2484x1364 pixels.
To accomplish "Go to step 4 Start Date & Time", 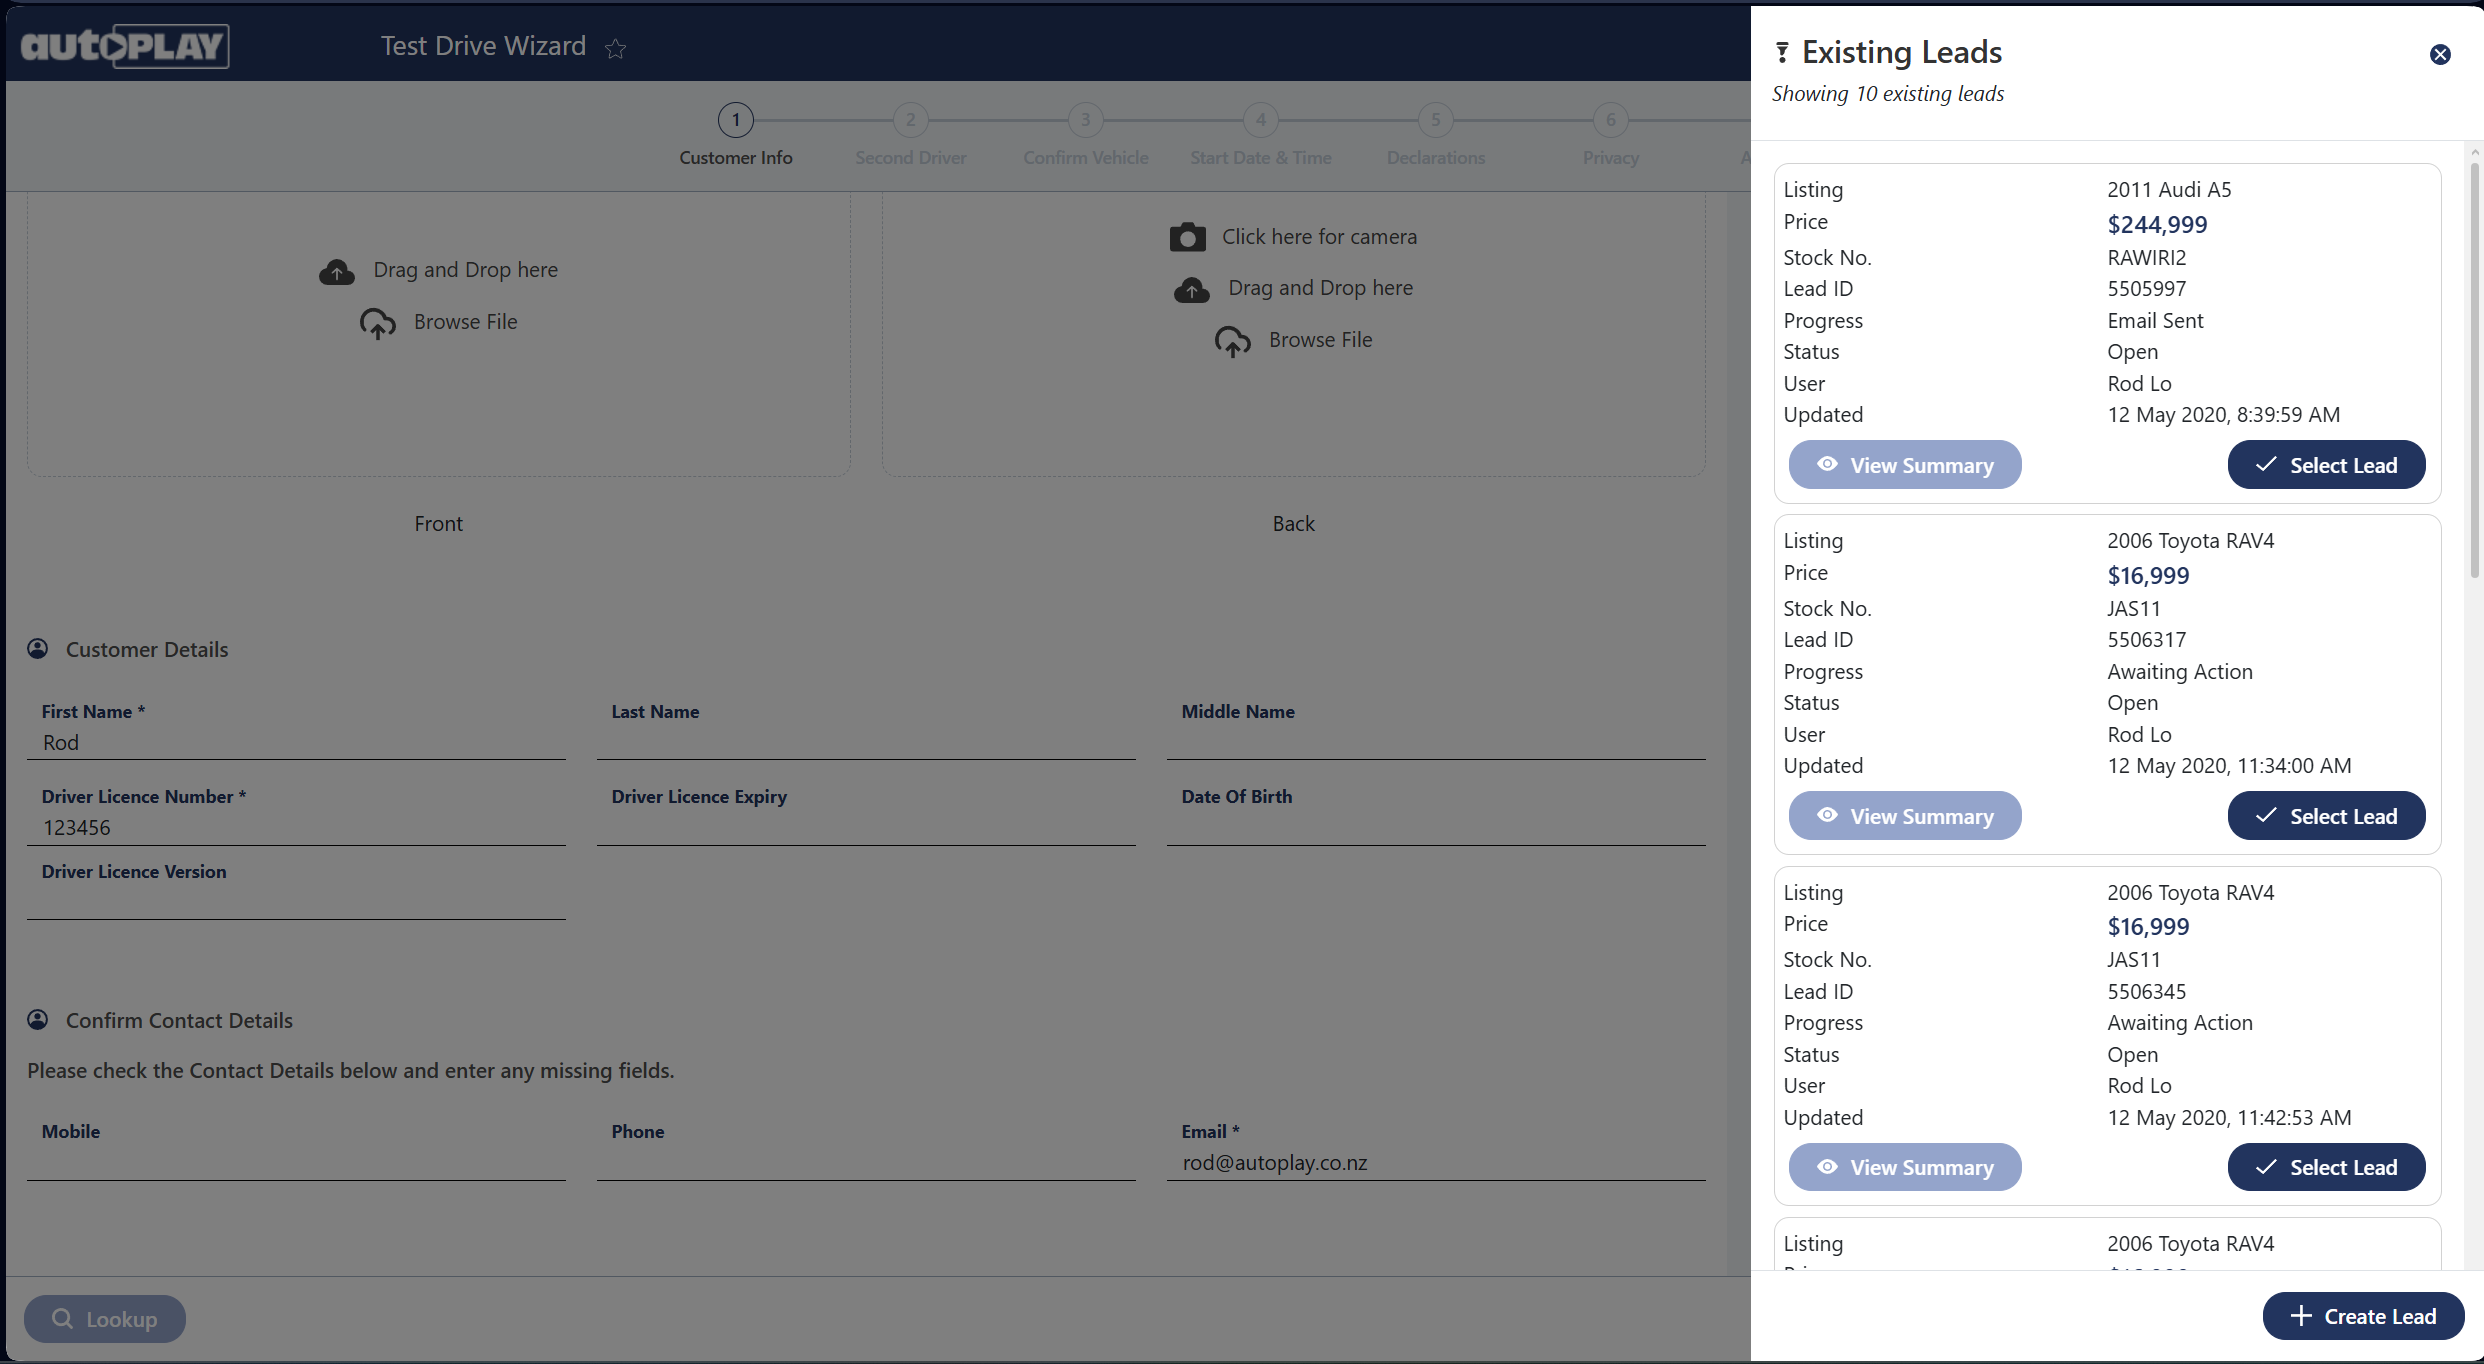I will click(1260, 121).
